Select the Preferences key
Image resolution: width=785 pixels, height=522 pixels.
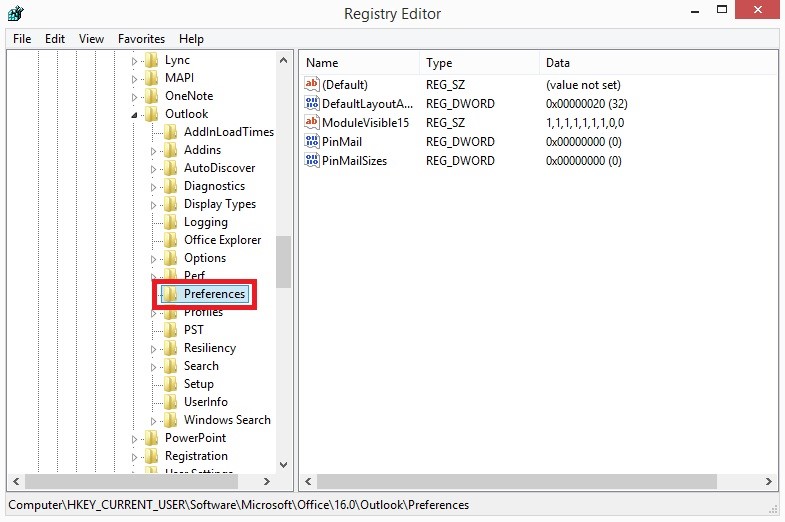214,294
